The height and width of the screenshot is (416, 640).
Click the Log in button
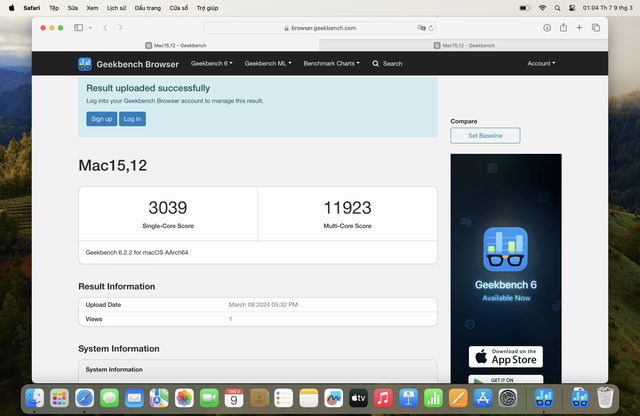[132, 119]
